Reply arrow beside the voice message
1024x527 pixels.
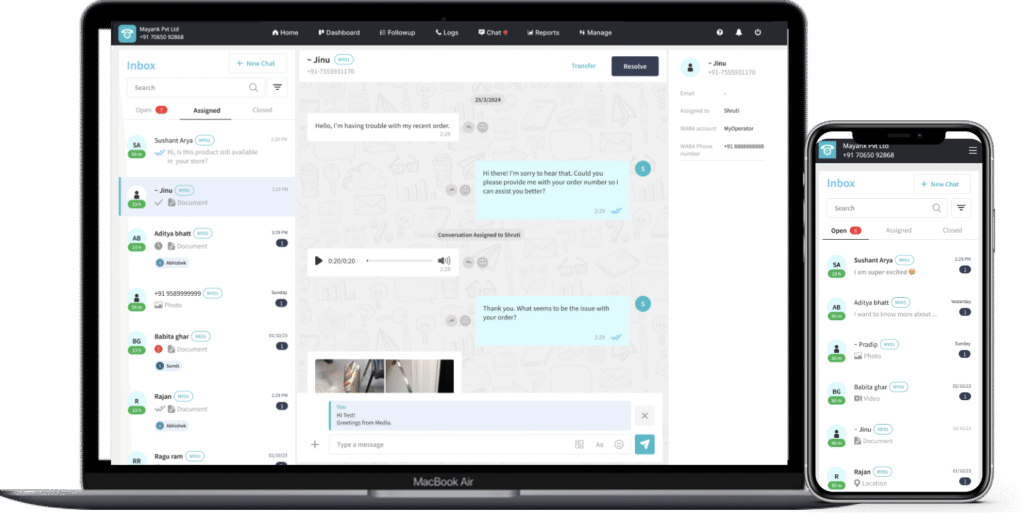pos(468,263)
